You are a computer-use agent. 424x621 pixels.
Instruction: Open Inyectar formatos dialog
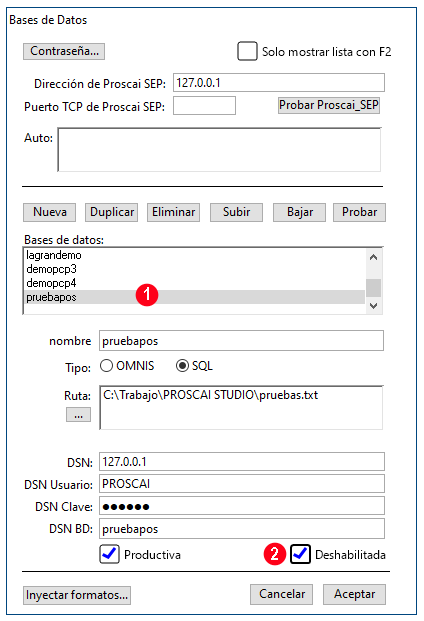pos(77,595)
